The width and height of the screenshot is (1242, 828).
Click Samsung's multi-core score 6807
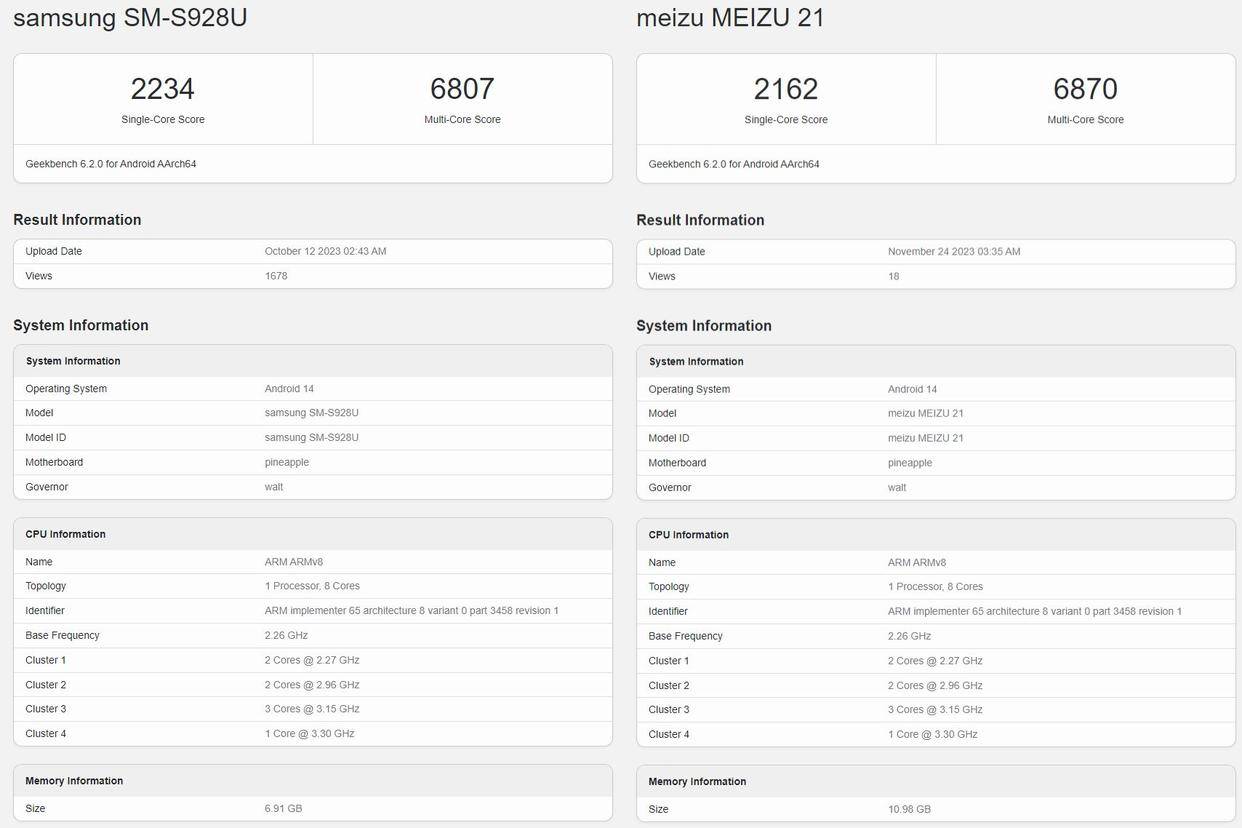[462, 89]
